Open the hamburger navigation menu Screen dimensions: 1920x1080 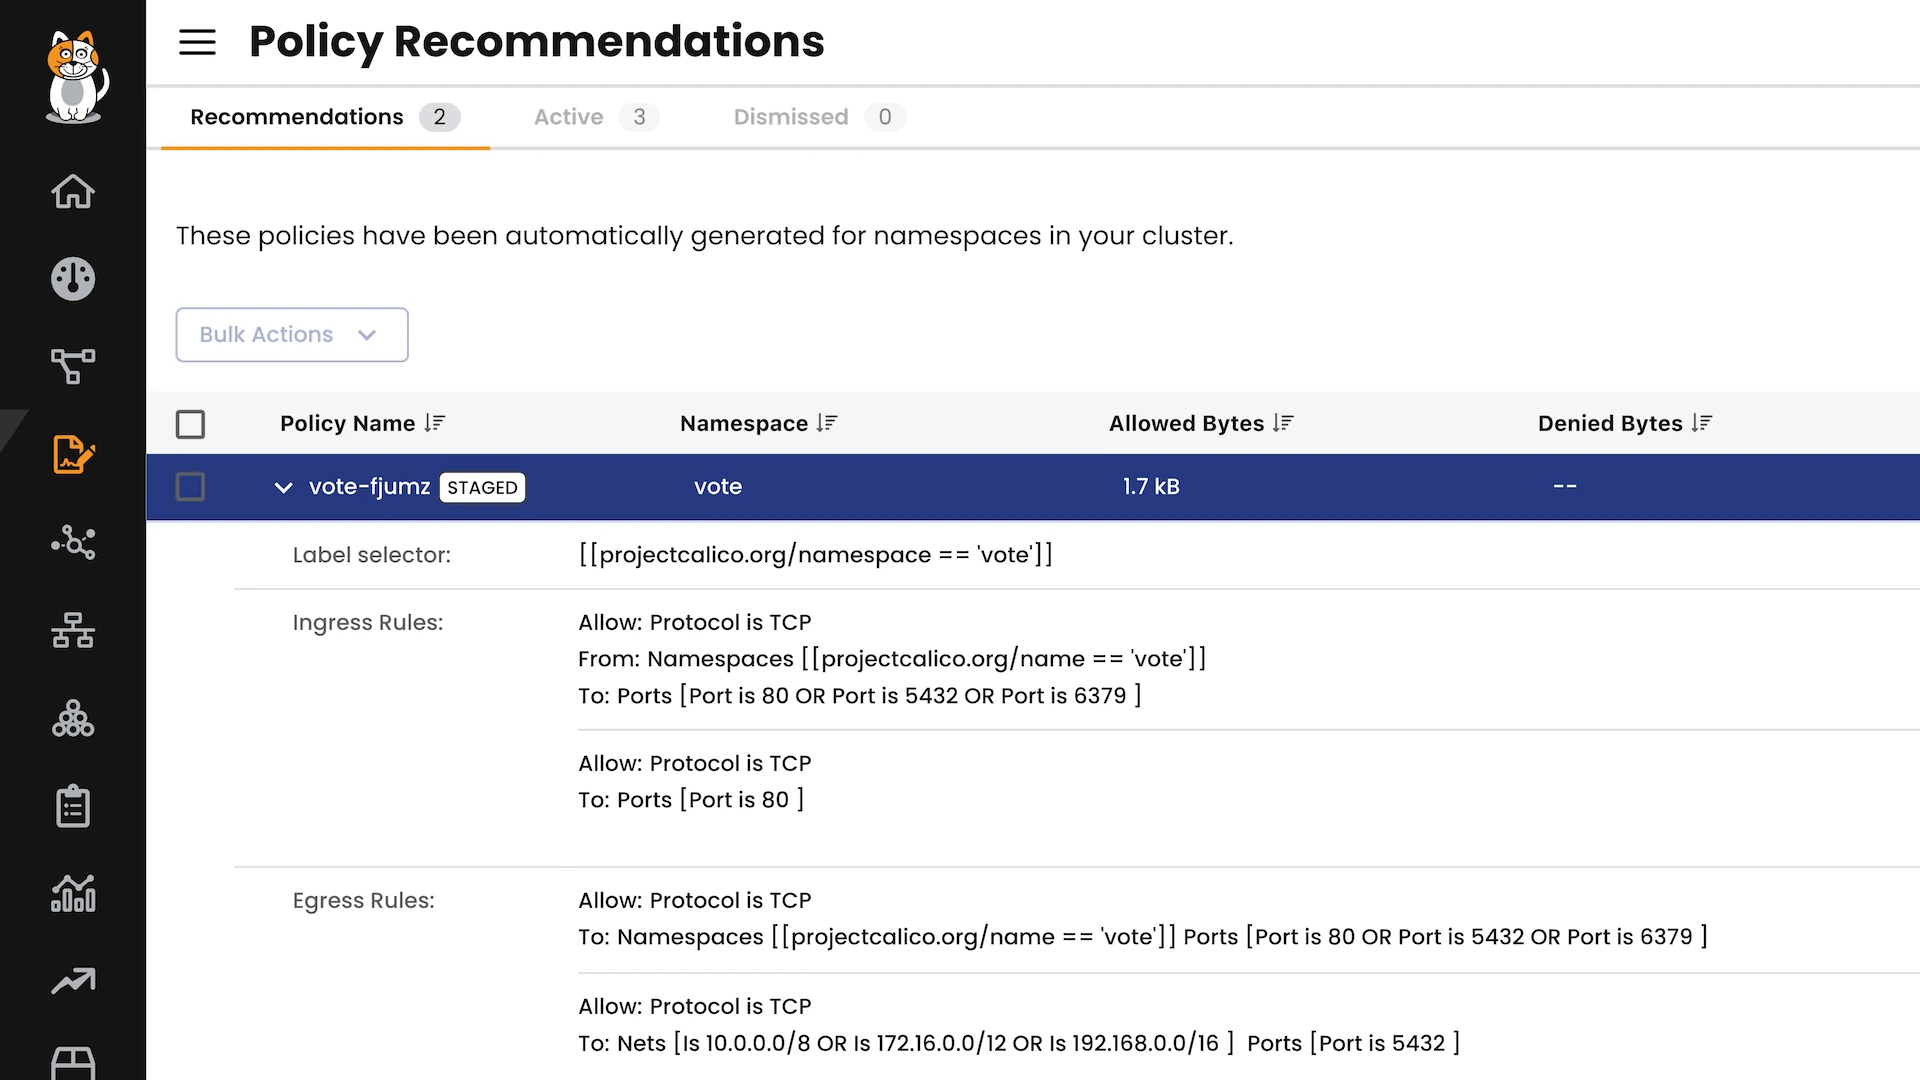click(197, 42)
